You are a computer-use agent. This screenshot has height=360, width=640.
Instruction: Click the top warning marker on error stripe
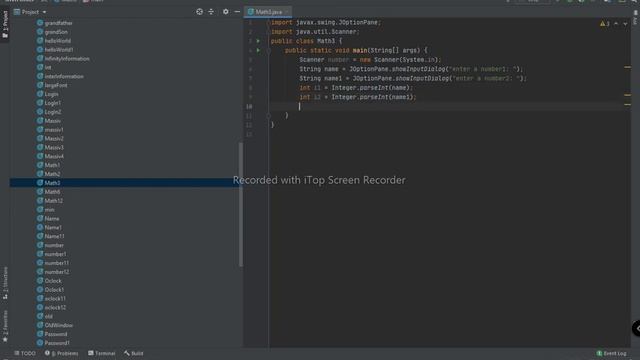click(x=627, y=67)
